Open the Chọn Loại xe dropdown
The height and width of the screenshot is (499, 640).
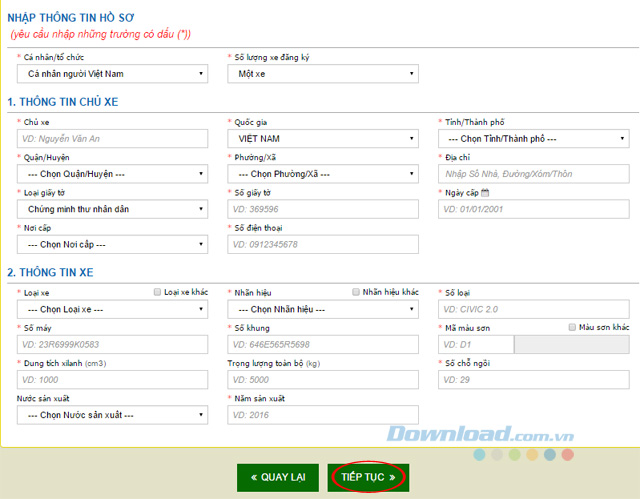pyautogui.click(x=113, y=309)
